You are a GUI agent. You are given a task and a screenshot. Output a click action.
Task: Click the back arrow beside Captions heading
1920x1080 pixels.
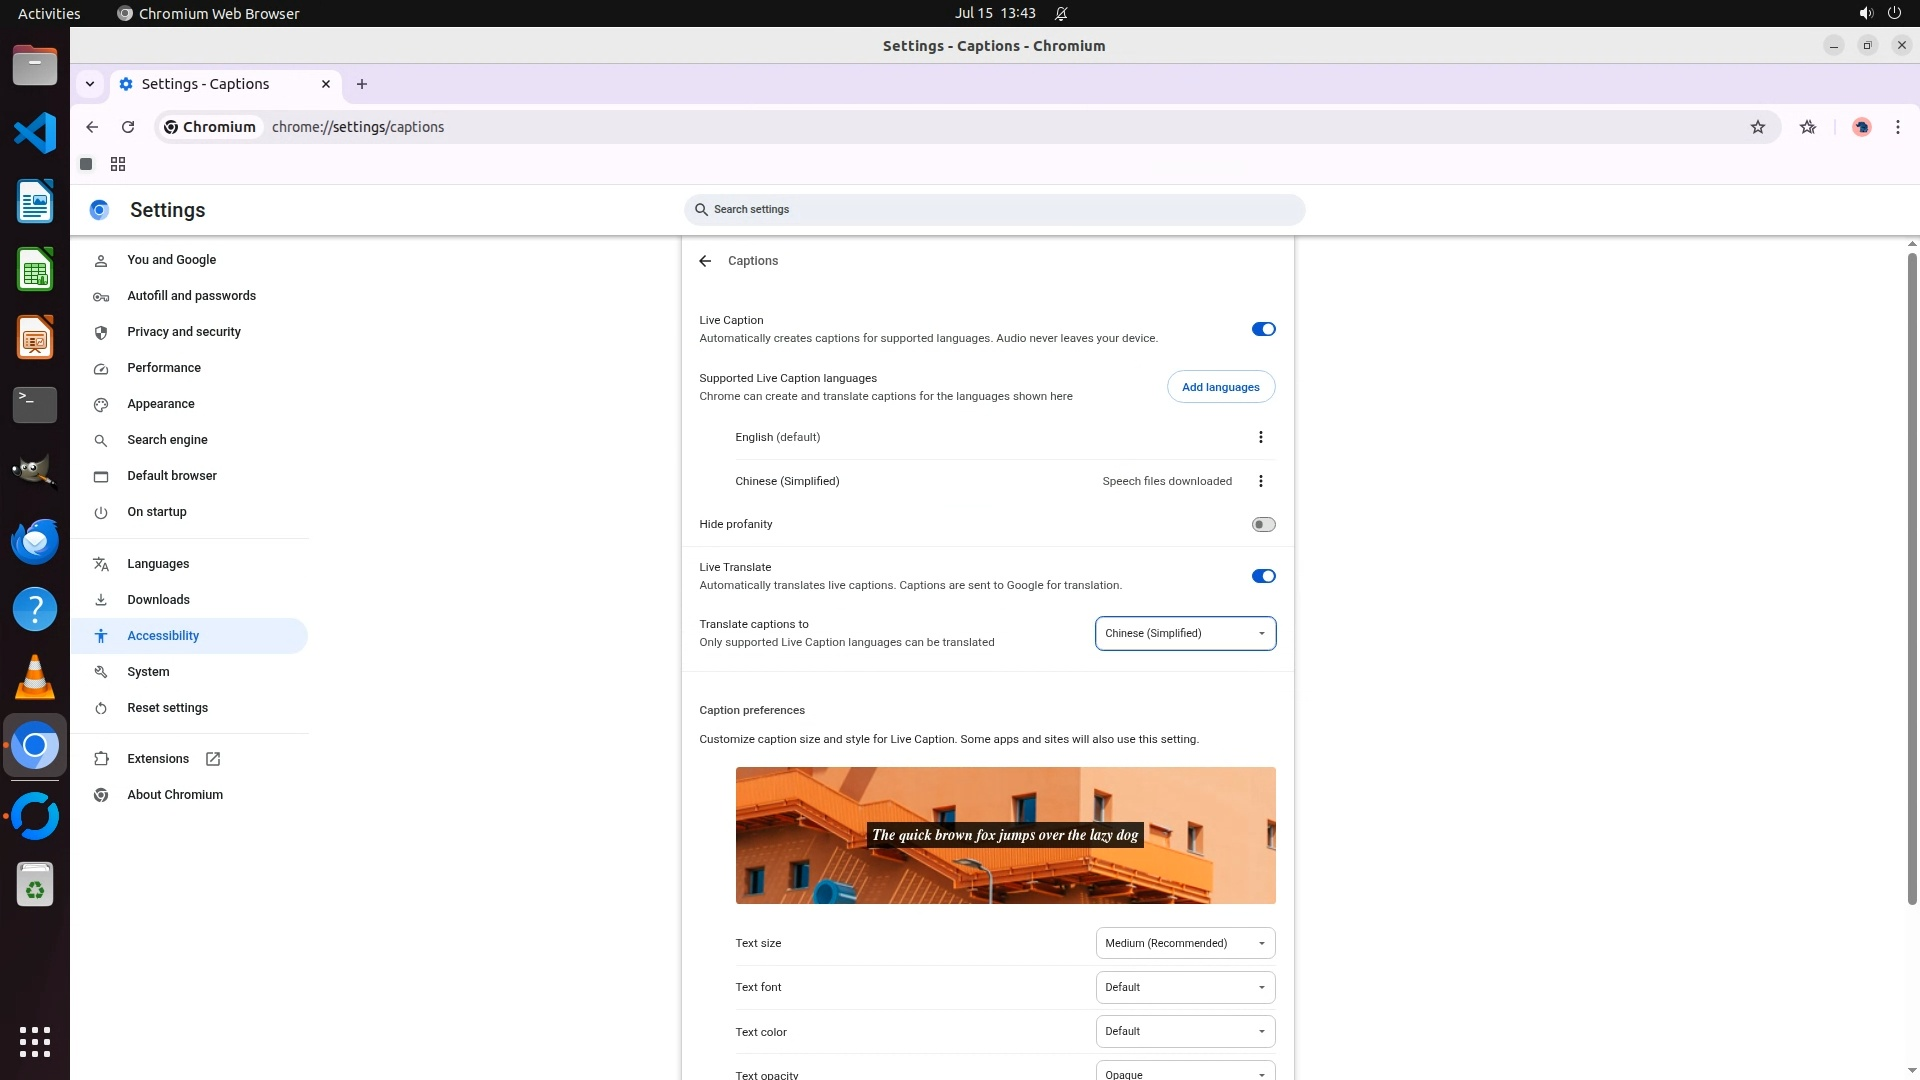click(705, 261)
